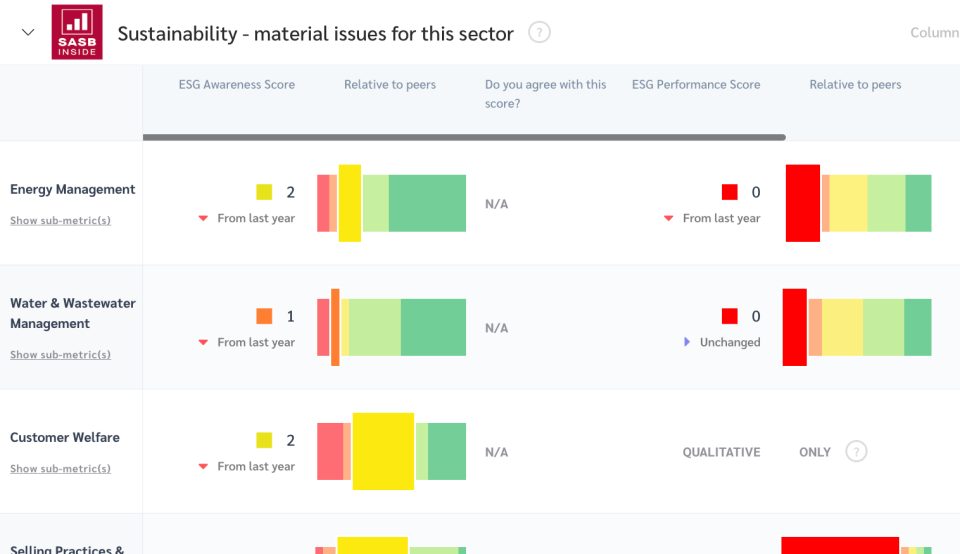Open help icon beside Sustainability section title
The image size is (960, 554).
(x=539, y=32)
